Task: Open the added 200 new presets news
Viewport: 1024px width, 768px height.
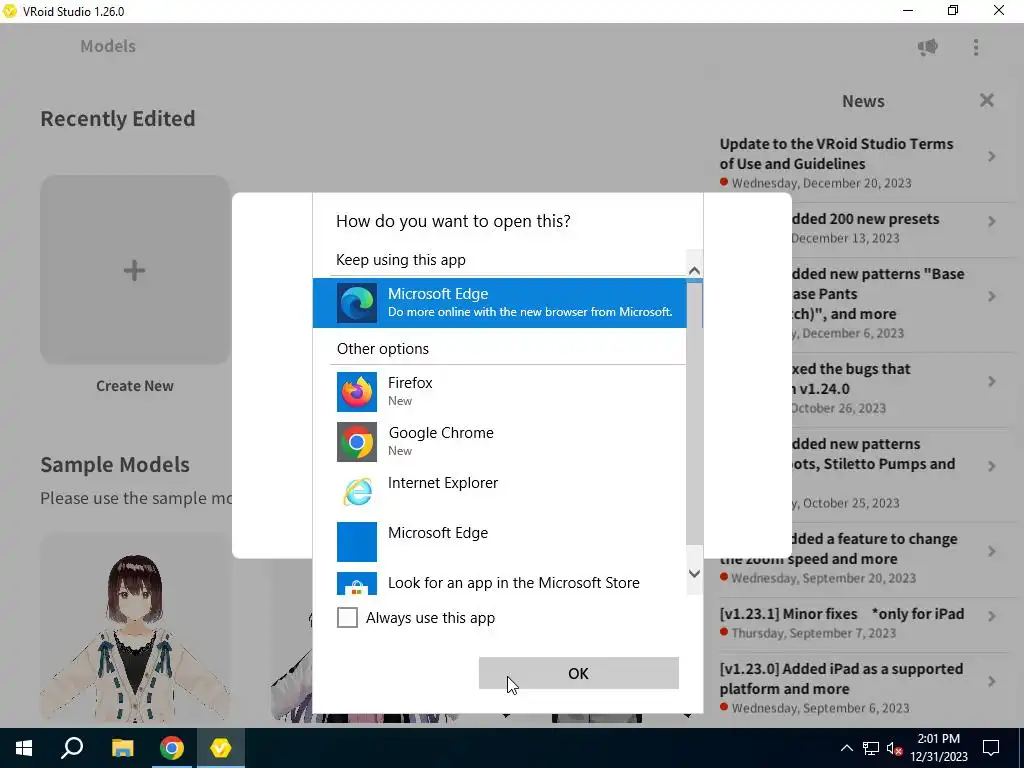Action: tap(865, 219)
